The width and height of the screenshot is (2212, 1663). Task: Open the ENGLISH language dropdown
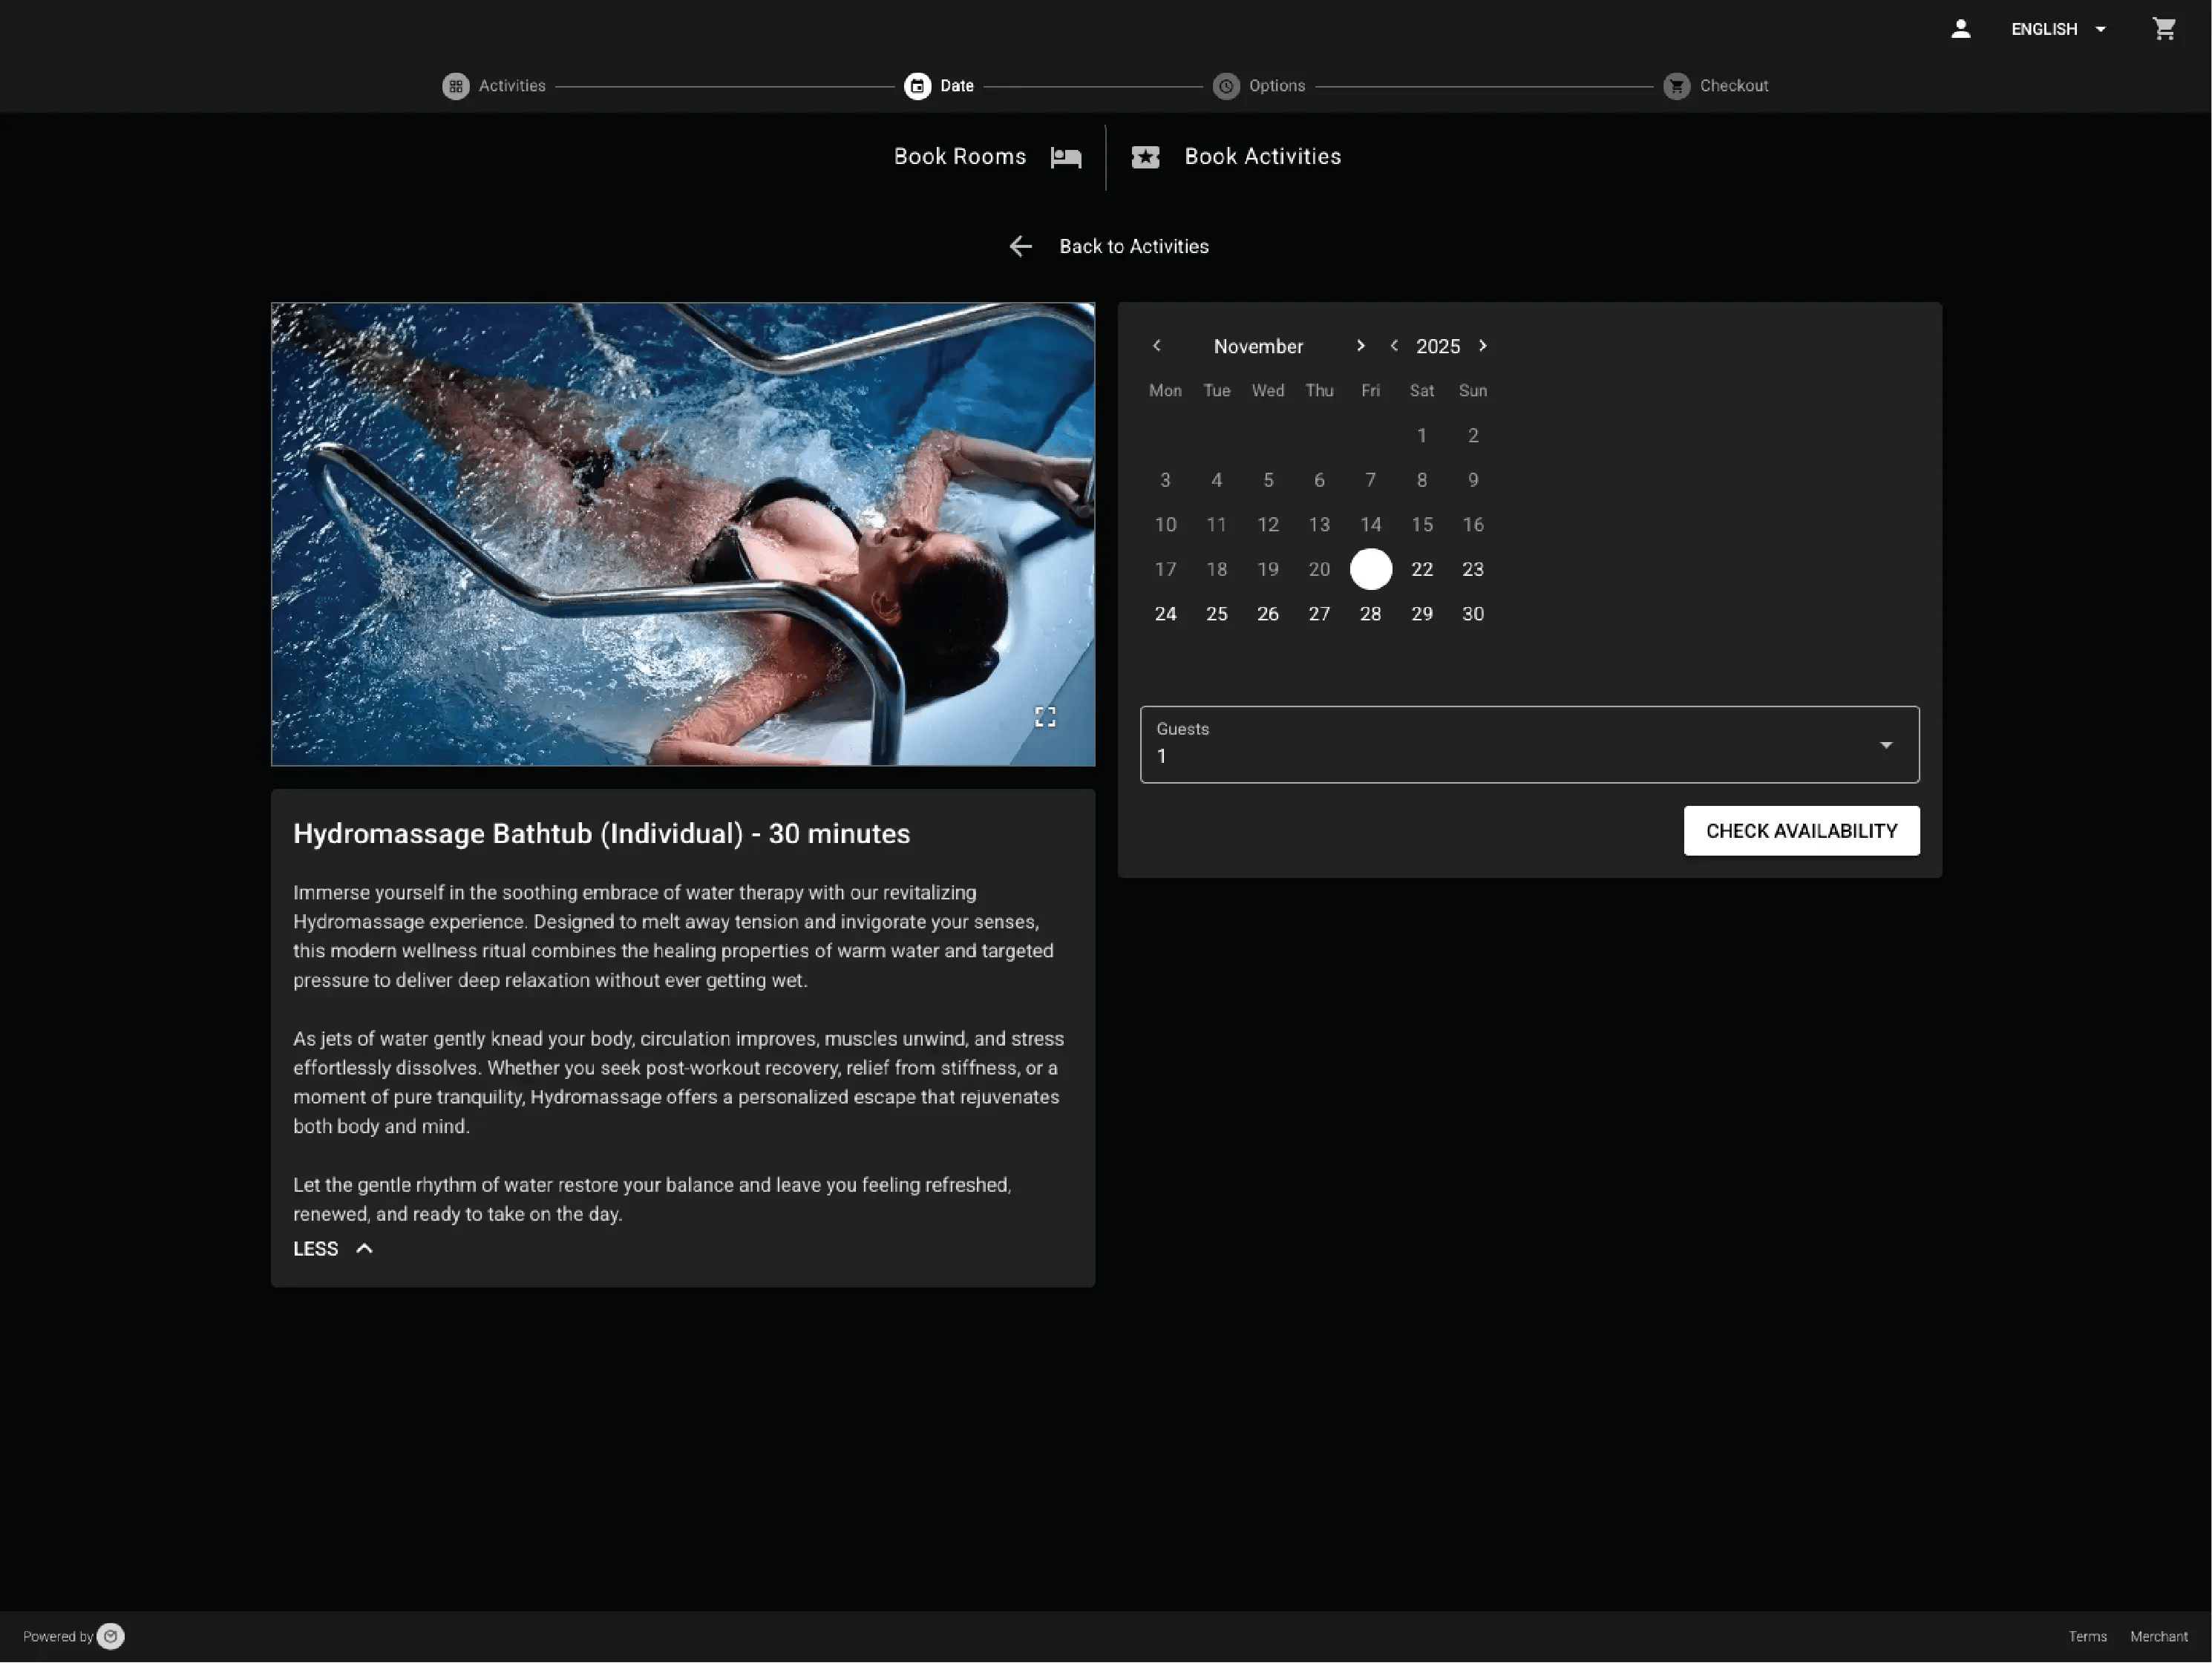point(2058,29)
